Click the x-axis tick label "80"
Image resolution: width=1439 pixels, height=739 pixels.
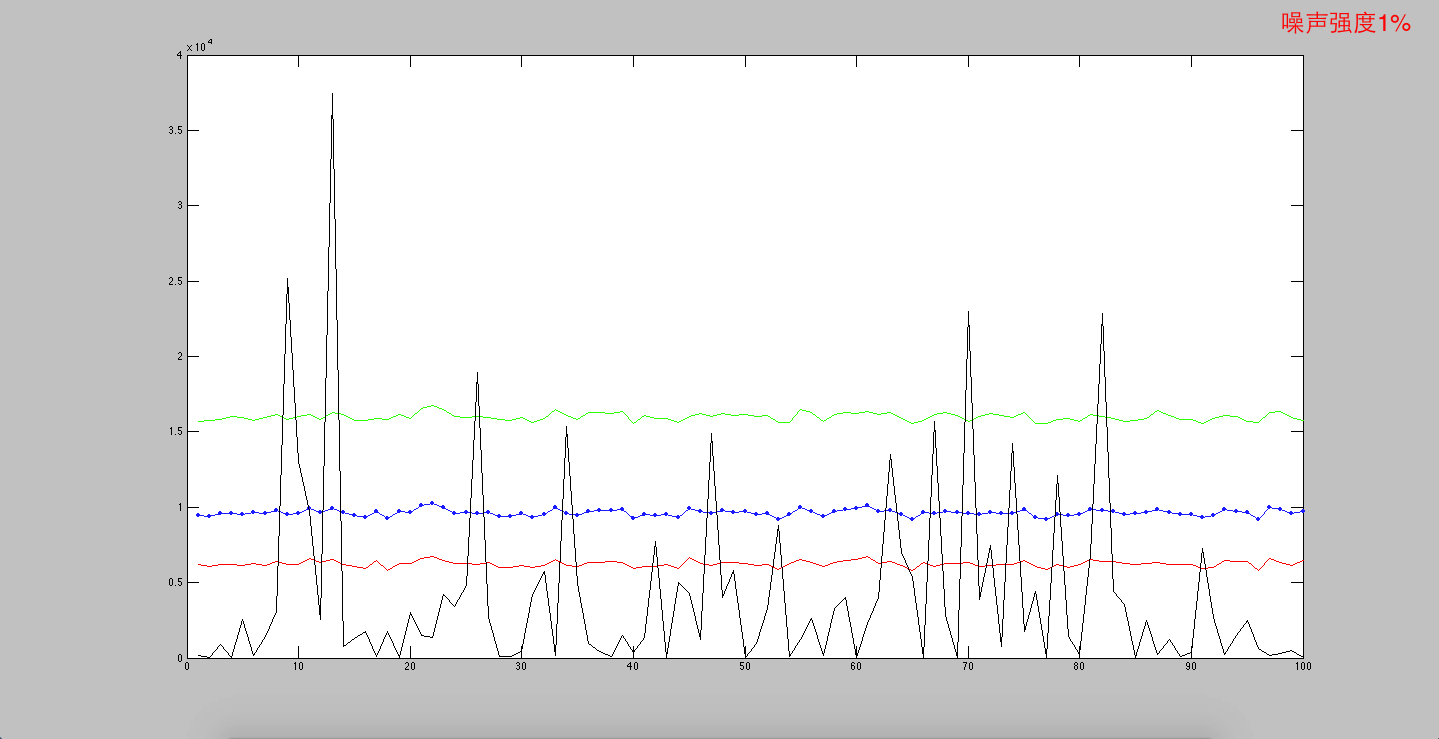click(1079, 667)
